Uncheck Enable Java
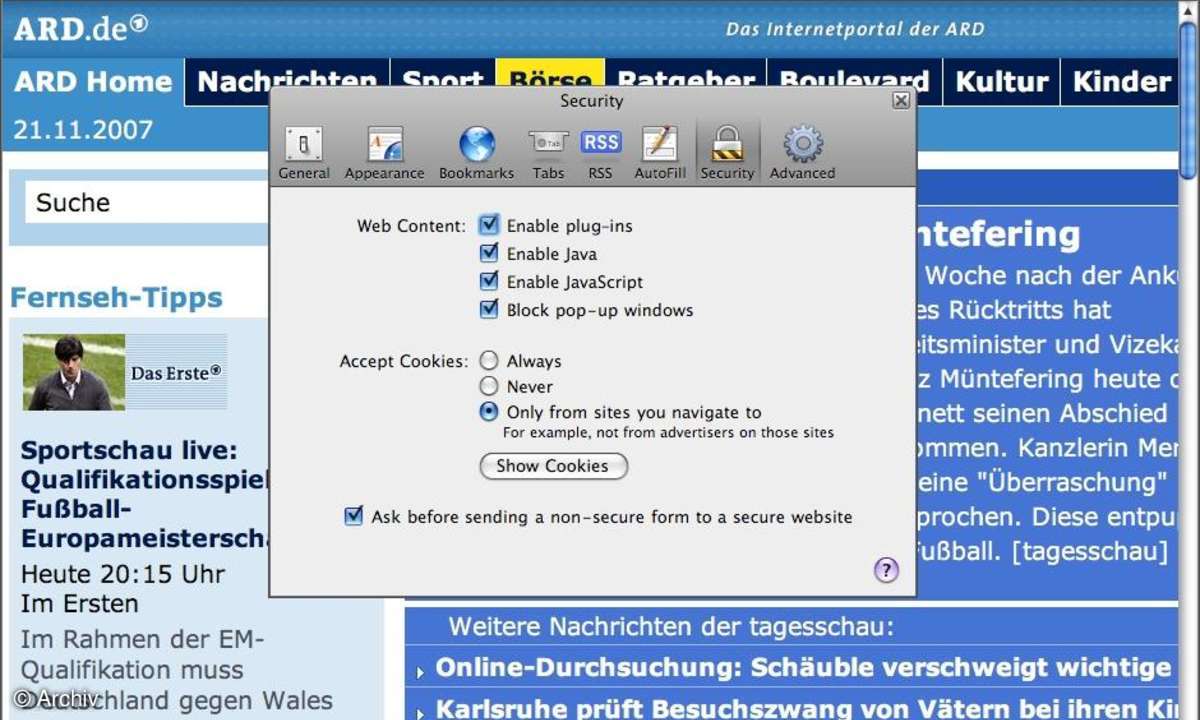Viewport: 1200px width, 720px height. [488, 253]
